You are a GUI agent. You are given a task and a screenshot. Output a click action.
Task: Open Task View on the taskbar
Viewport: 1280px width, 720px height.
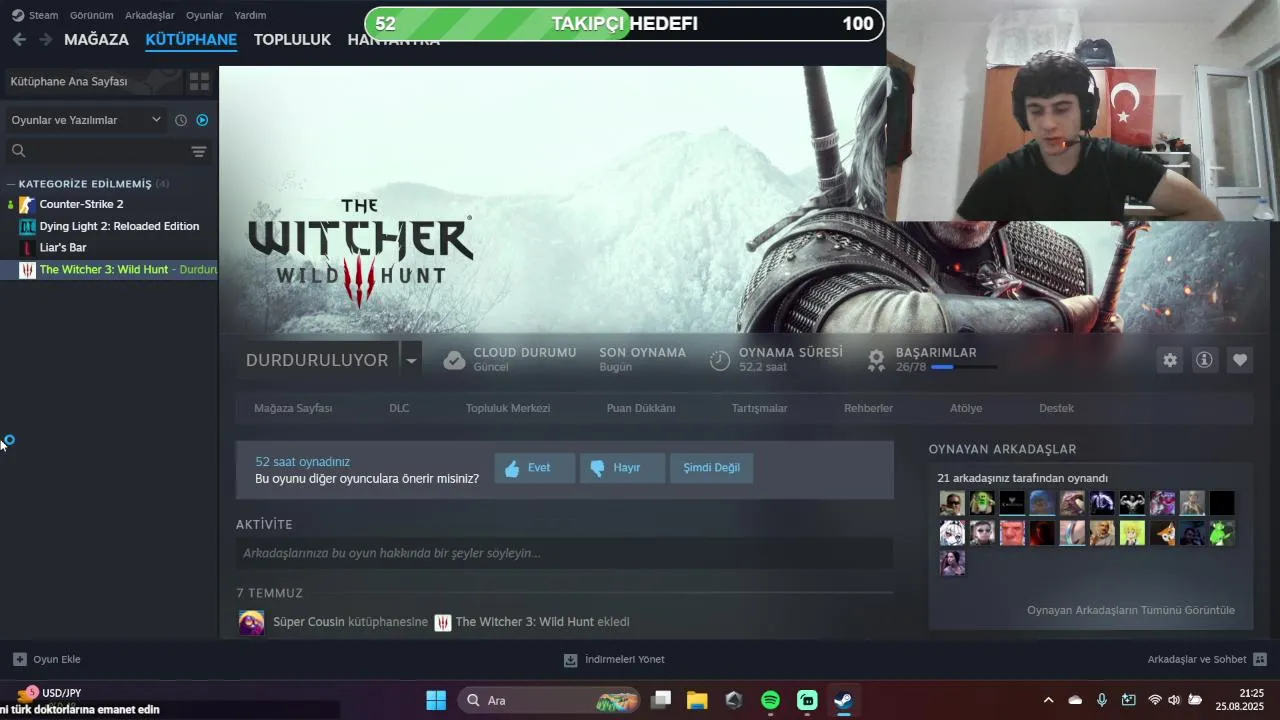click(661, 700)
